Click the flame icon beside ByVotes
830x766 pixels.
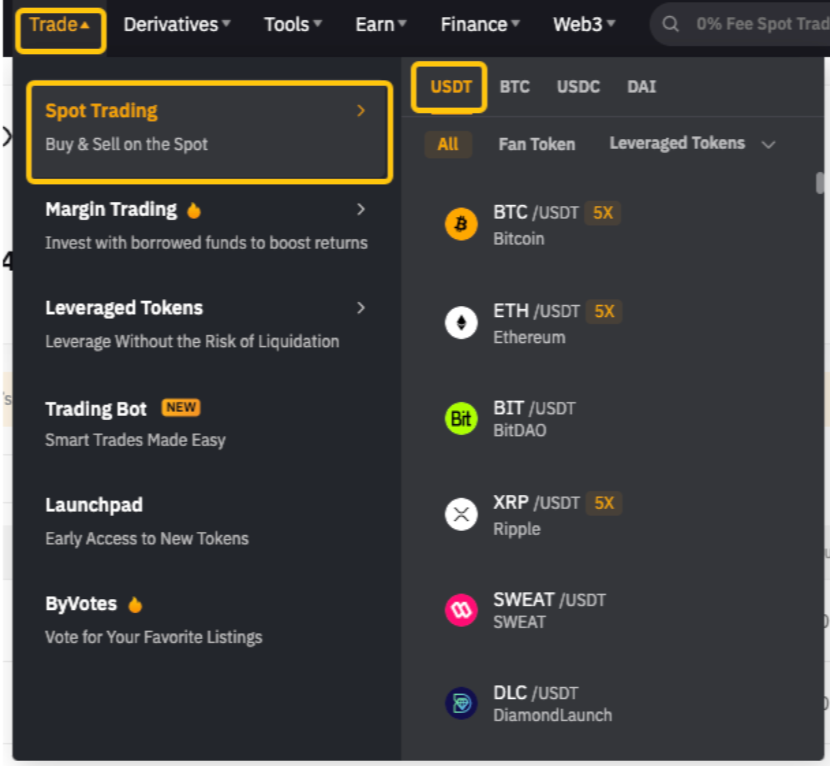[135, 605]
